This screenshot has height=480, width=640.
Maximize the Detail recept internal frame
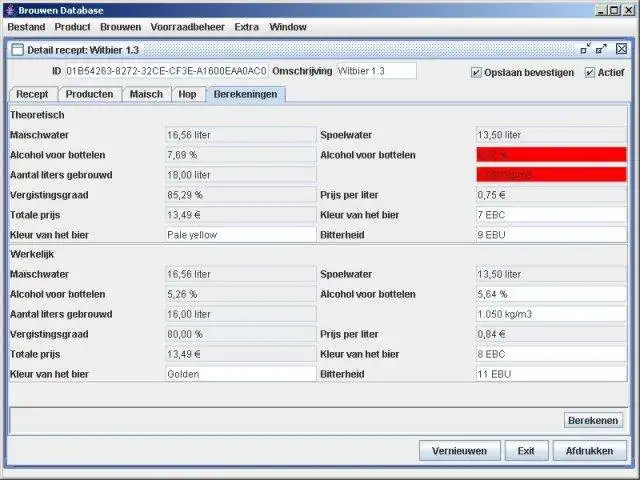point(601,49)
